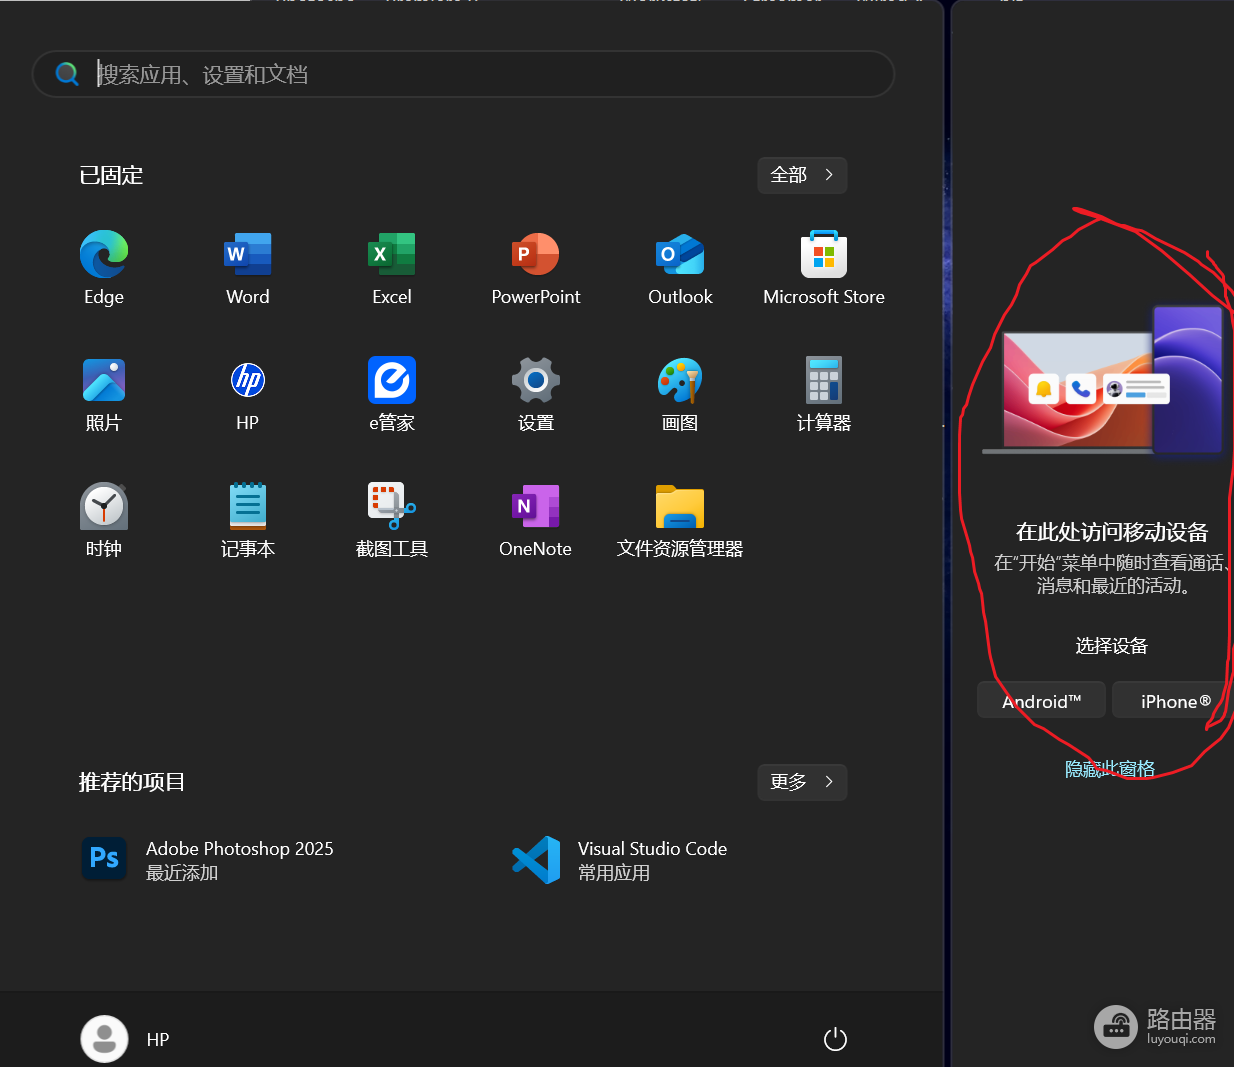Open the HP user account avatar
Screen dimensions: 1234x1067
point(104,1040)
